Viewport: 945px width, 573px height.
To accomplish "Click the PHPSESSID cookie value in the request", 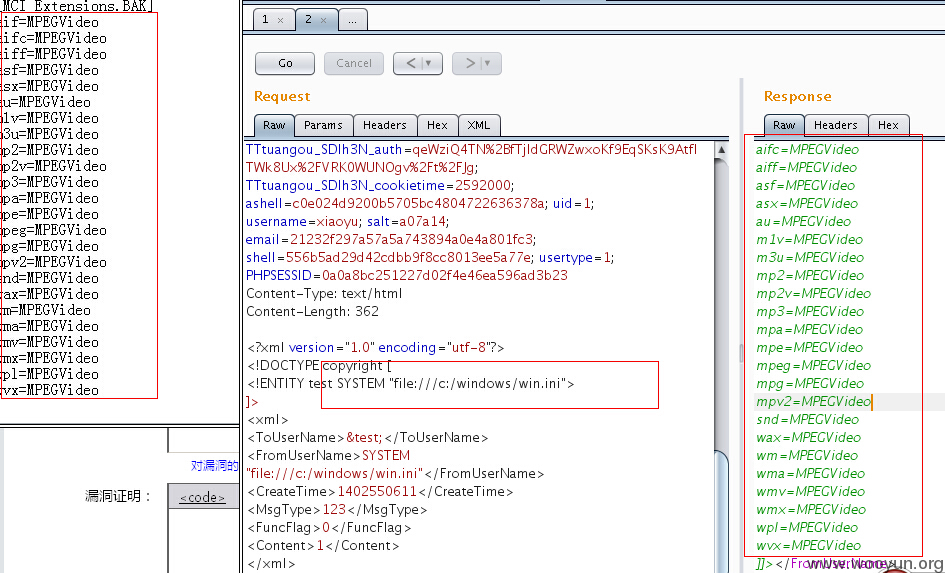I will click(445, 276).
